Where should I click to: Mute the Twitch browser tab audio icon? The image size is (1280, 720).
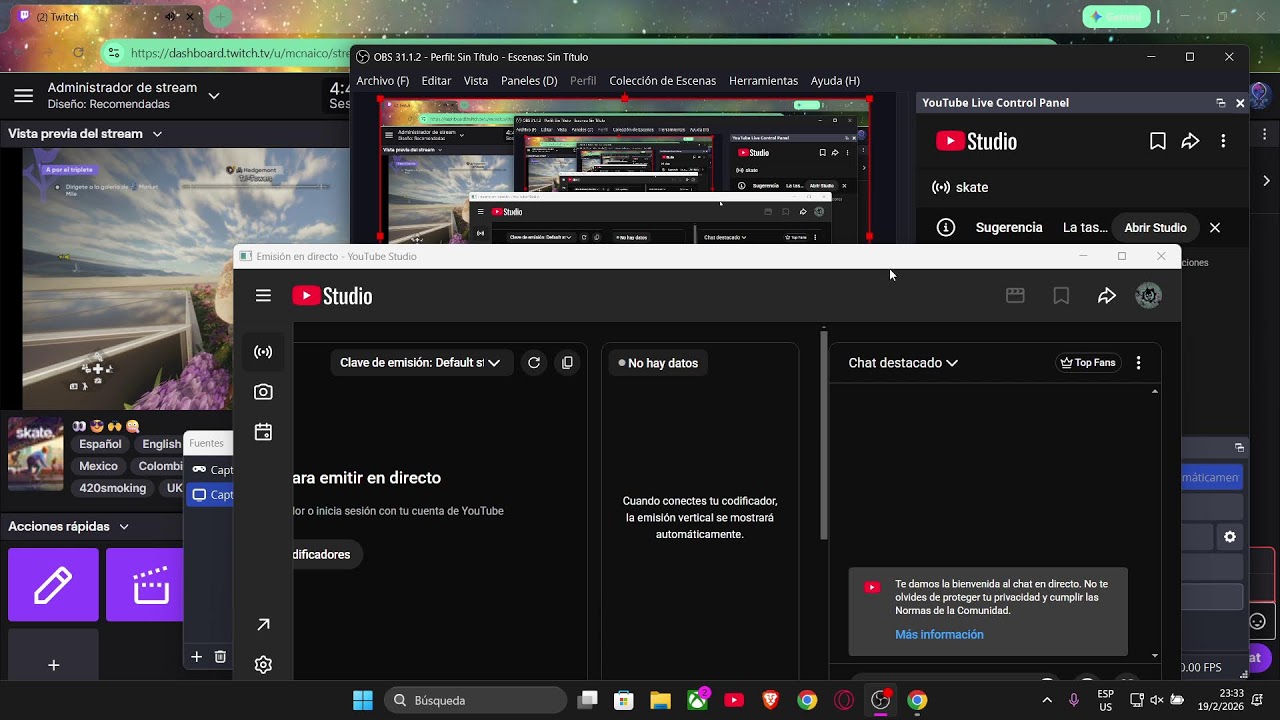coord(170,17)
